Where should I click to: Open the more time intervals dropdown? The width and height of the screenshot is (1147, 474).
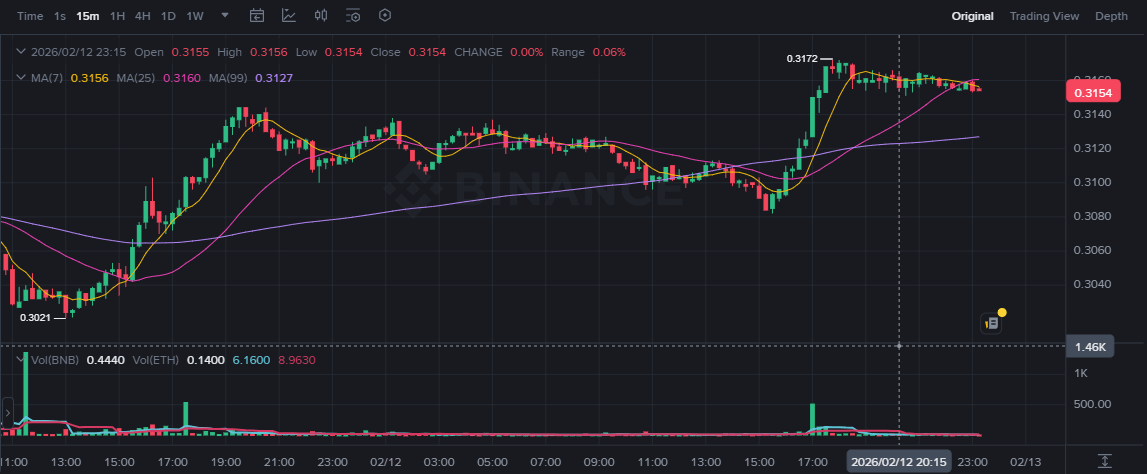point(224,16)
